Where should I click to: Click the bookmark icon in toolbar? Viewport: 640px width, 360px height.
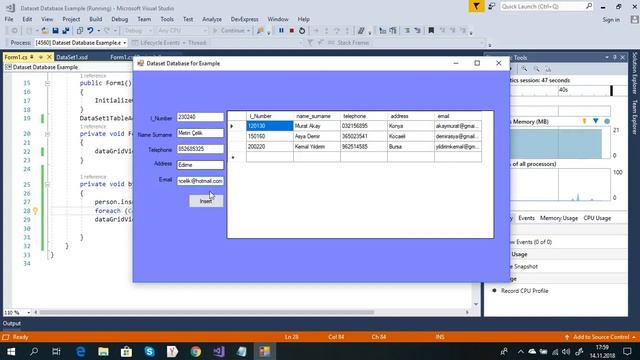[x=431, y=31]
